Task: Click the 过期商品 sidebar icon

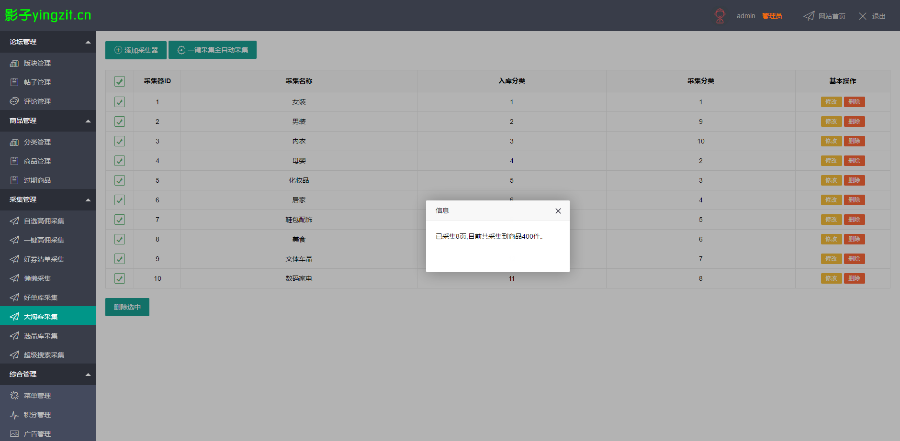Action: click(x=15, y=180)
